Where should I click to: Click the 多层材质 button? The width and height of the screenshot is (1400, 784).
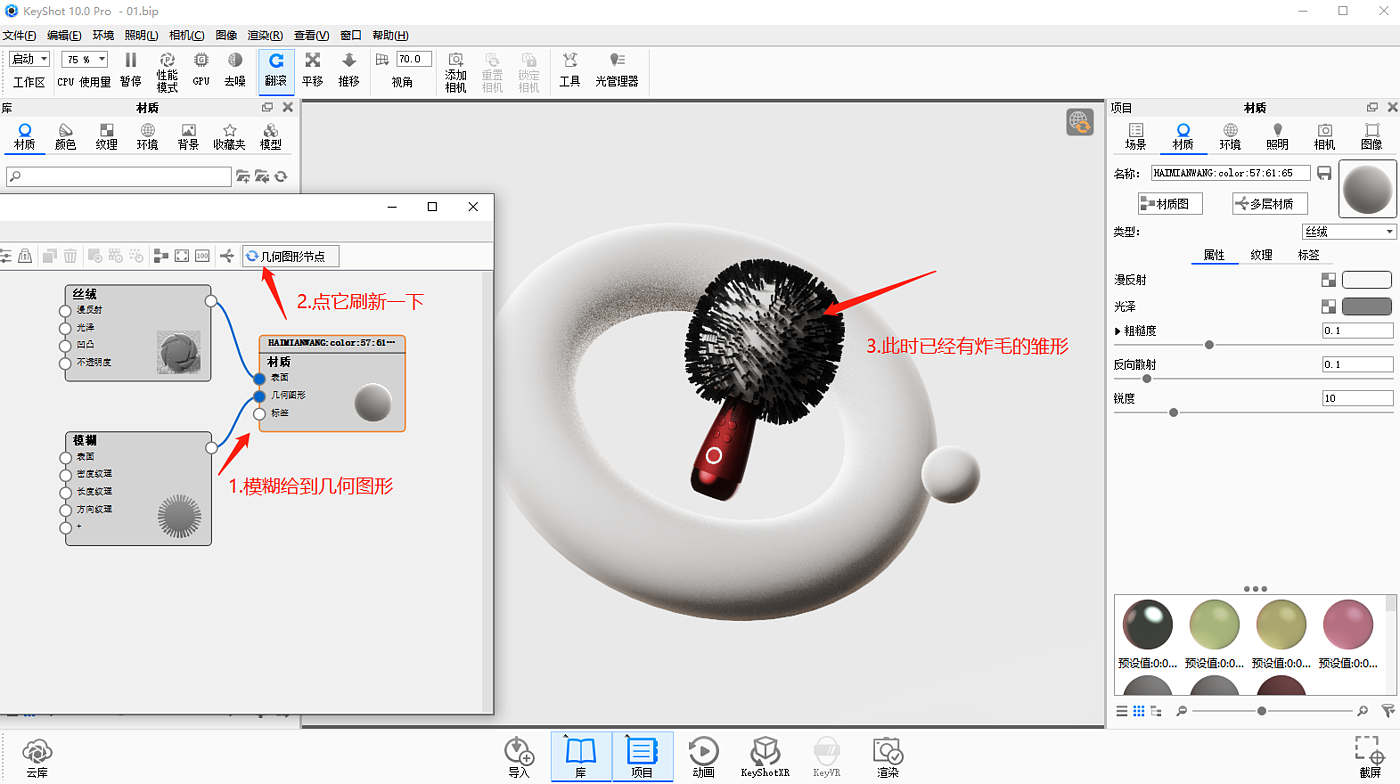tap(1270, 204)
